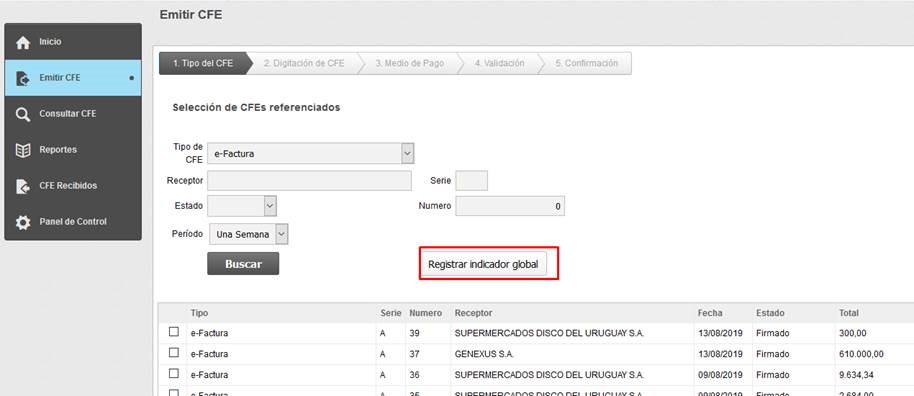Image resolution: width=914 pixels, height=396 pixels.
Task: Select step 5. Confirmación
Action: 586,64
